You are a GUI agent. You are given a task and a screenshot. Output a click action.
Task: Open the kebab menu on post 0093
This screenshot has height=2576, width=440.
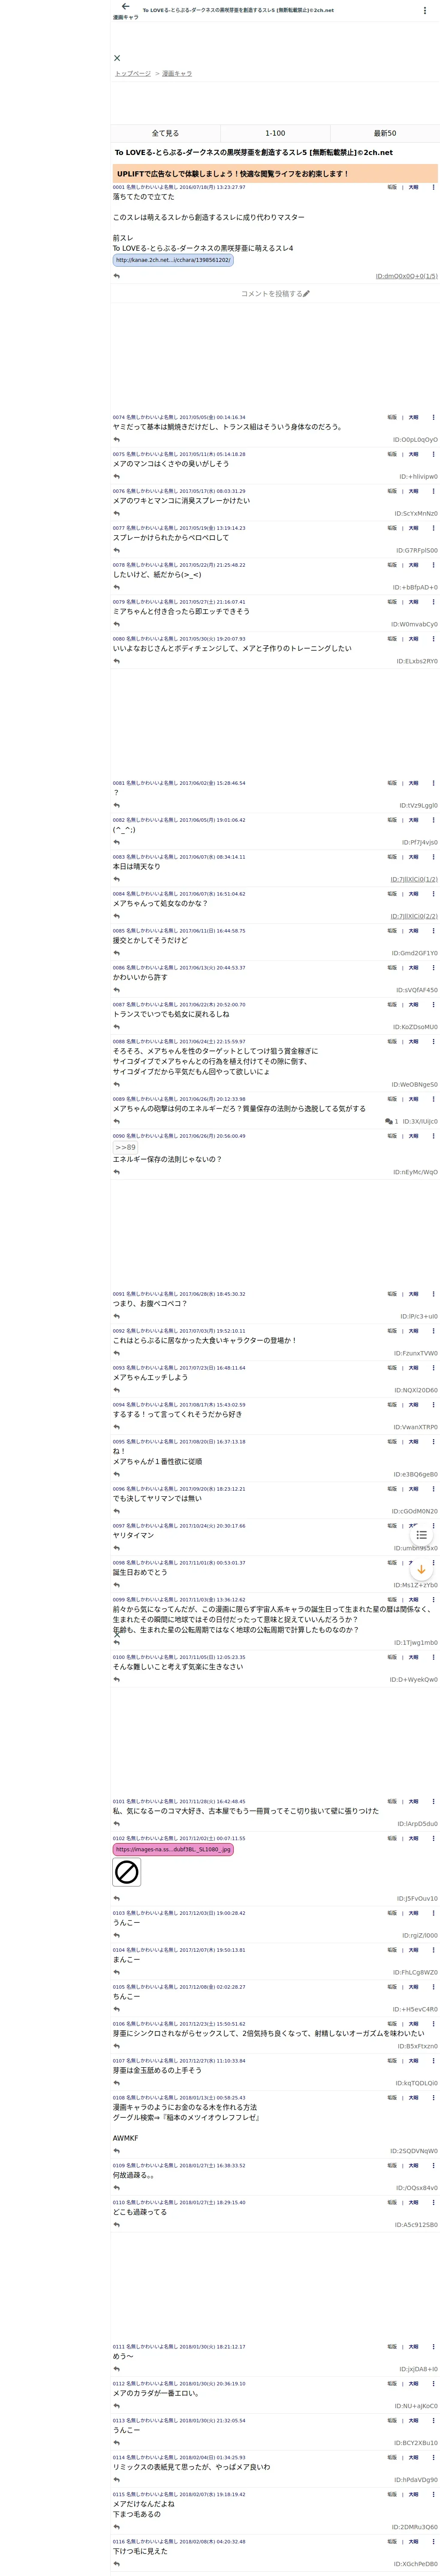[433, 1368]
